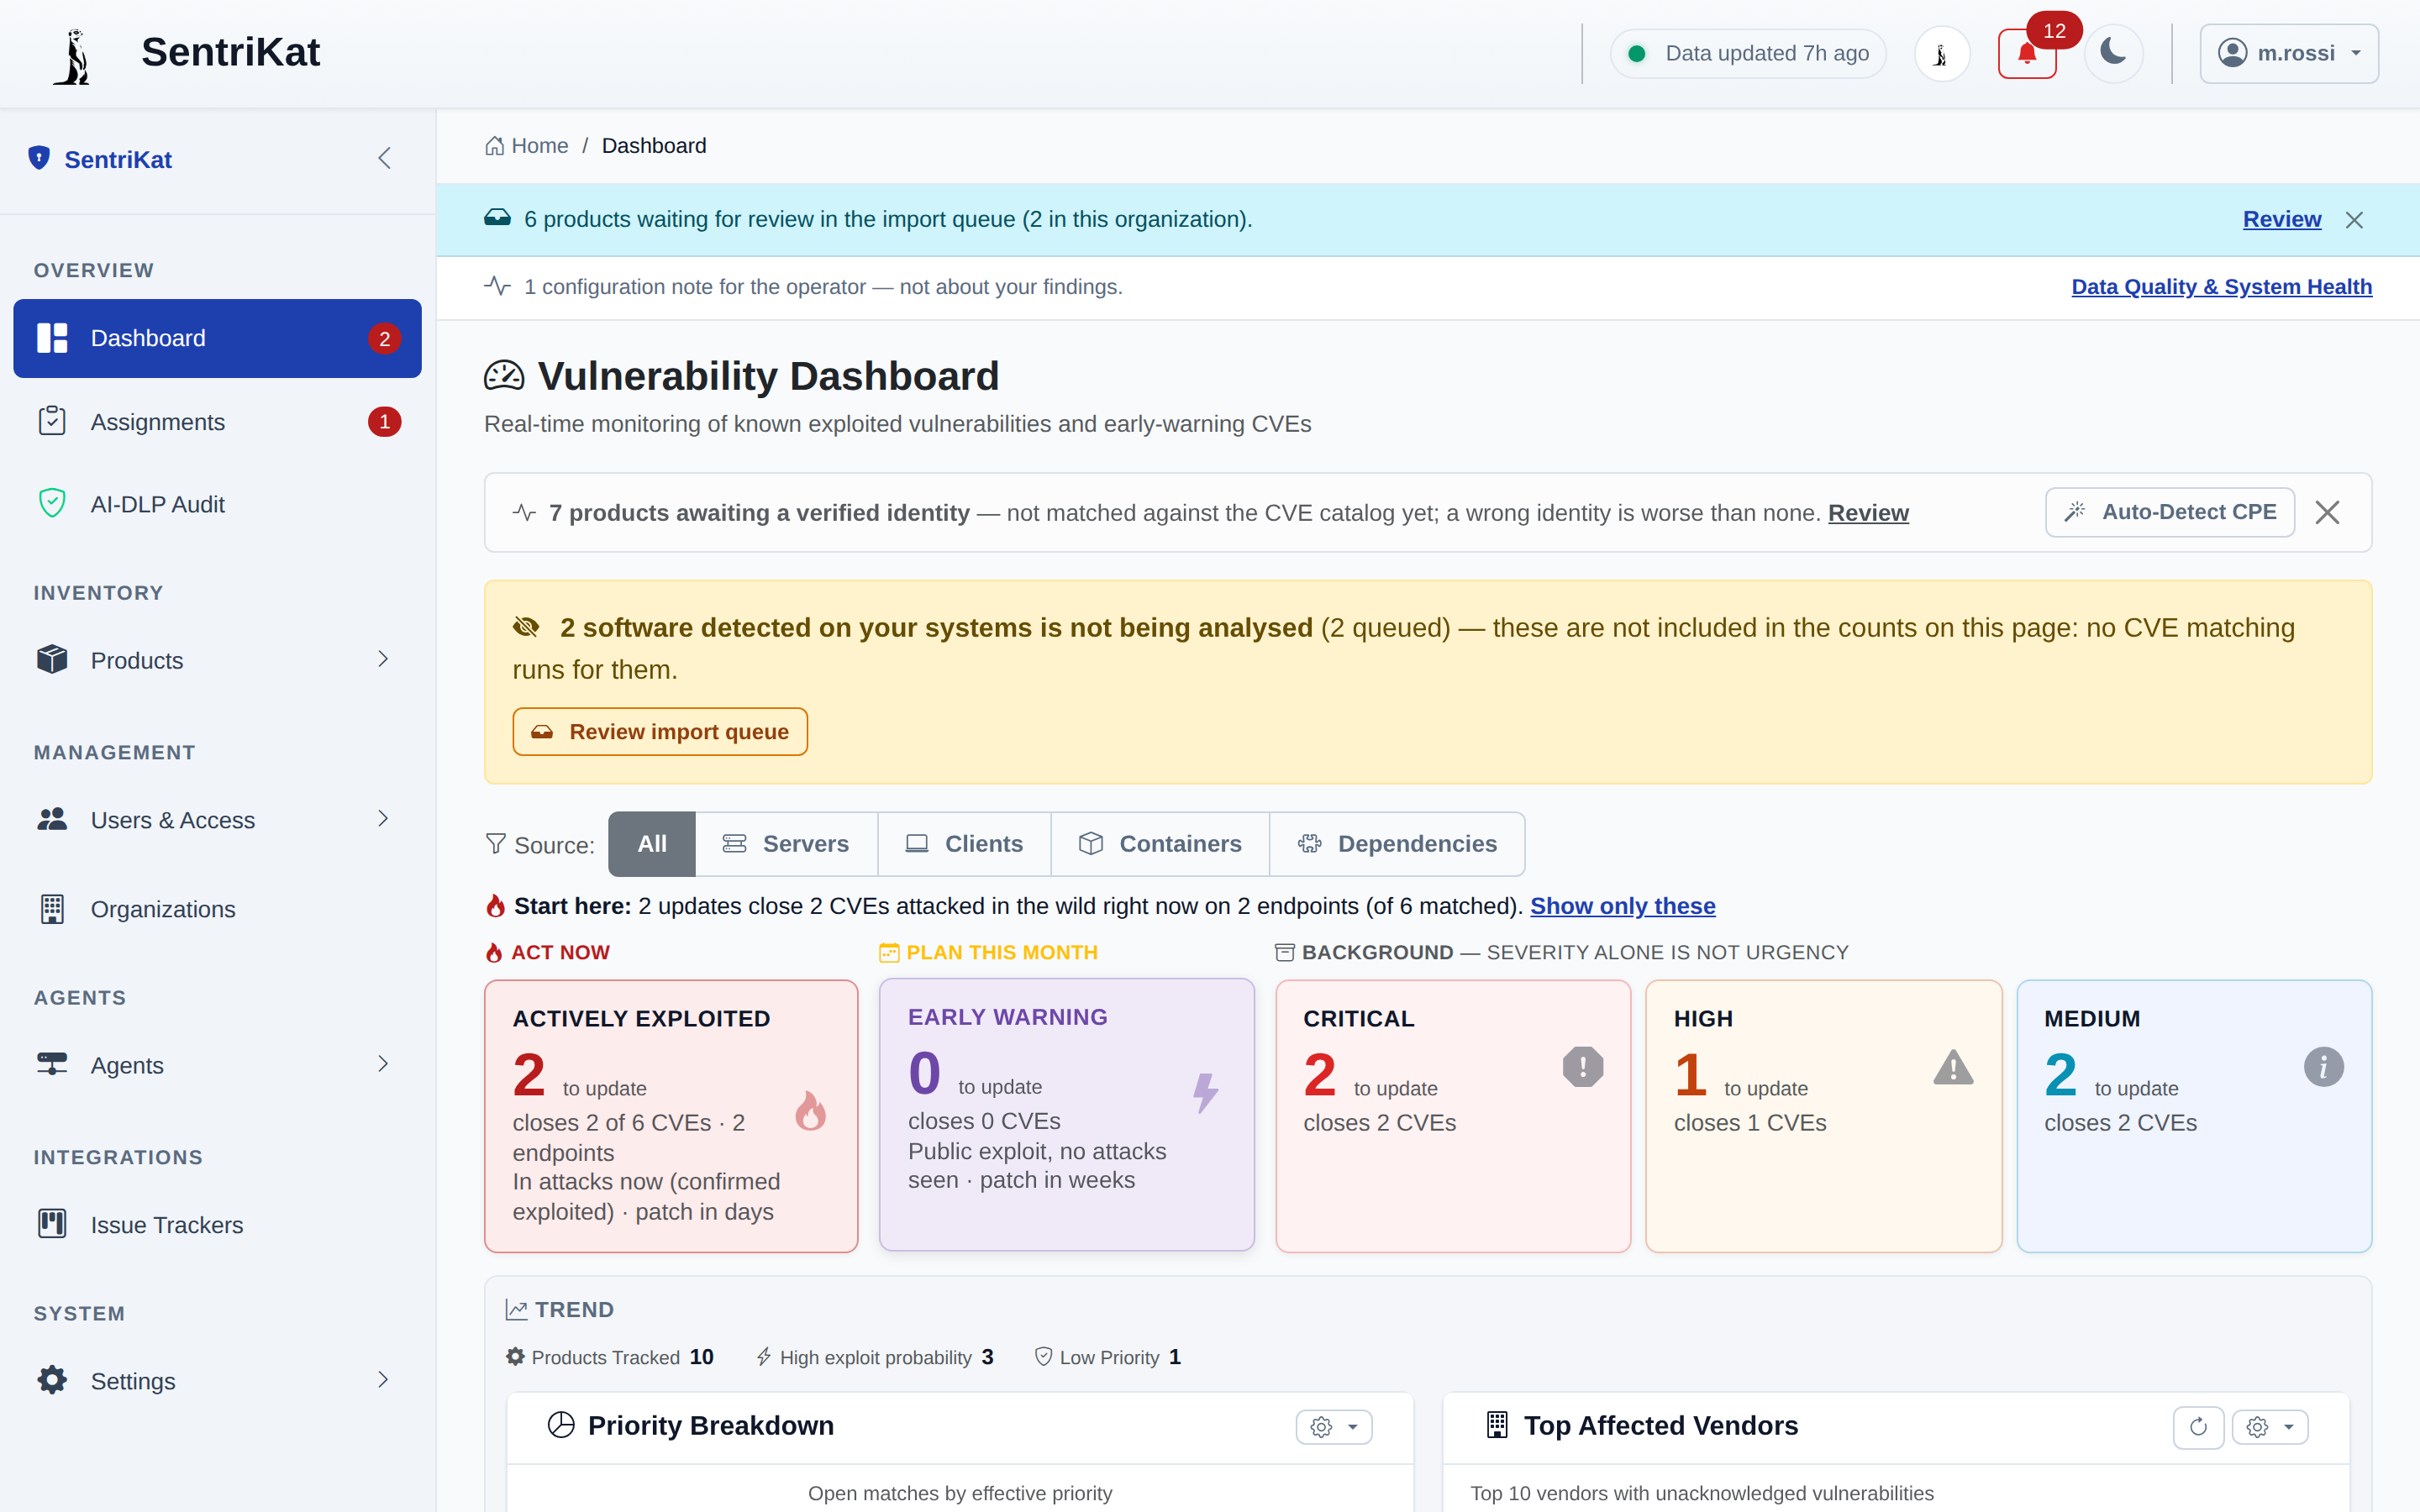The image size is (2420, 1512).
Task: Click the Users & Access people icon
Action: tap(52, 819)
